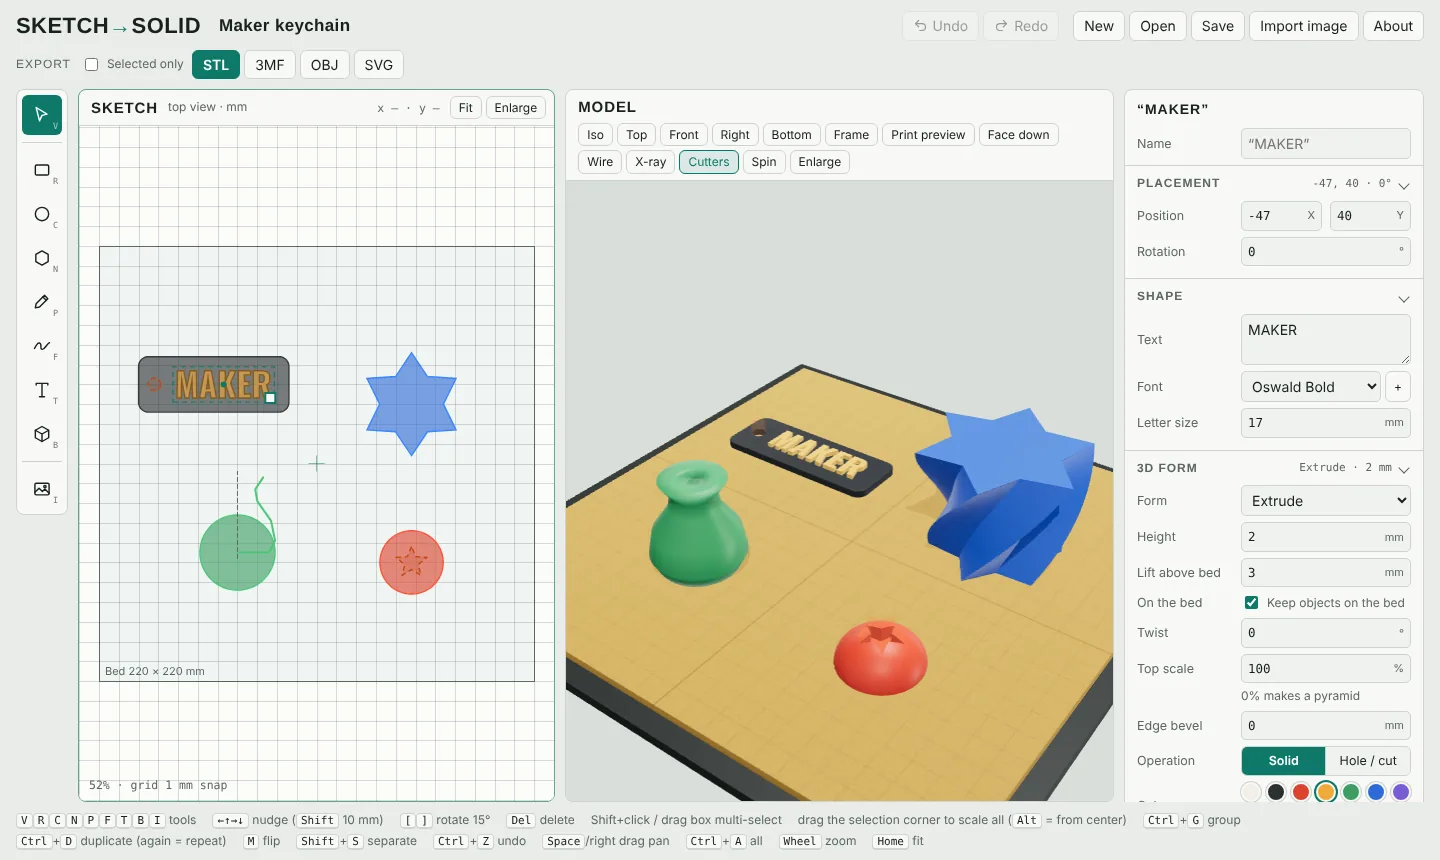
Task: Export as SVG
Action: 379,65
